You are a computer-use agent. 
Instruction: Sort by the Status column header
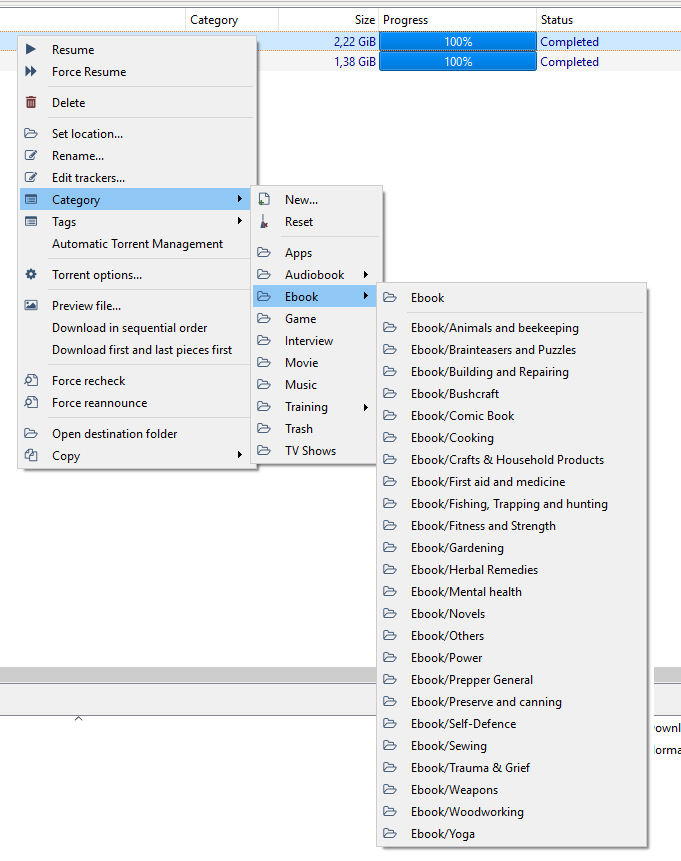pos(609,20)
